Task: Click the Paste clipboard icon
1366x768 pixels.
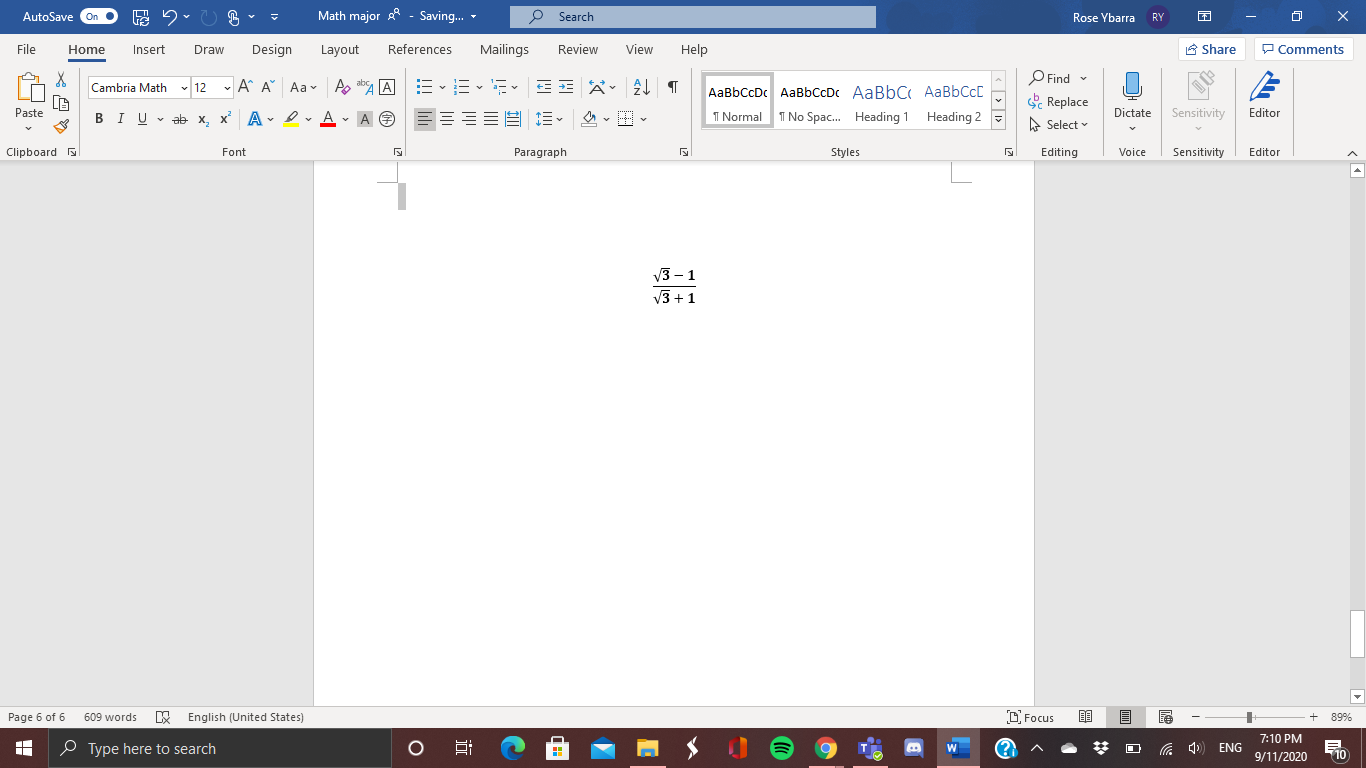Action: pyautogui.click(x=29, y=88)
